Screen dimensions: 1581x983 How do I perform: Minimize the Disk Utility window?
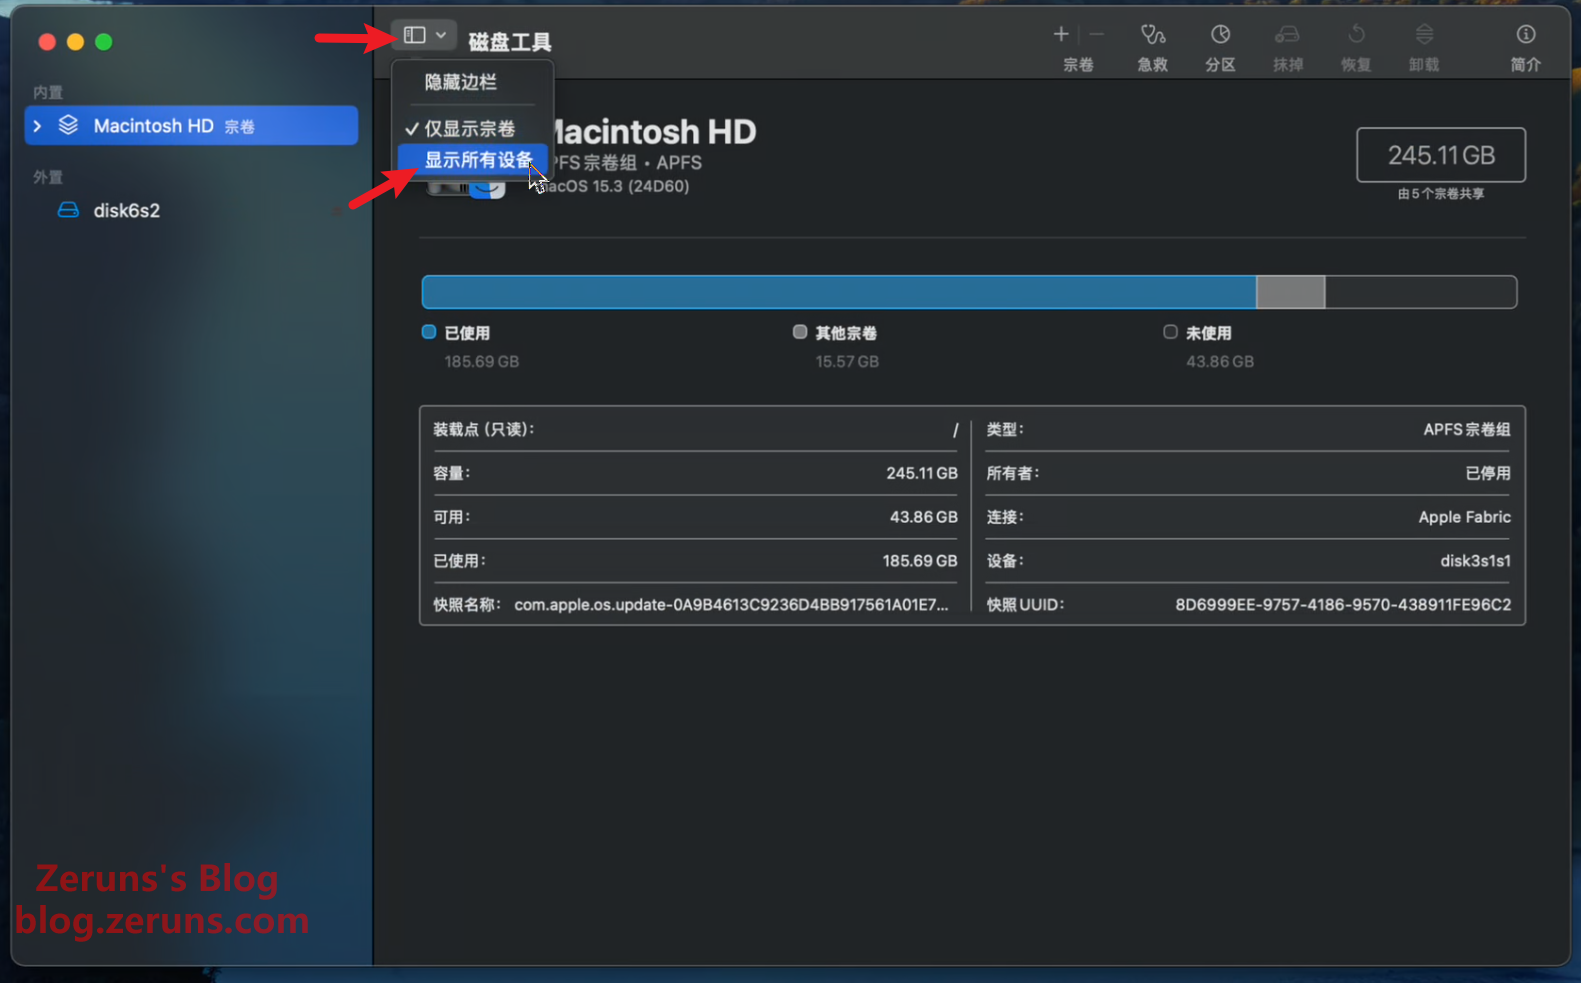click(x=75, y=42)
